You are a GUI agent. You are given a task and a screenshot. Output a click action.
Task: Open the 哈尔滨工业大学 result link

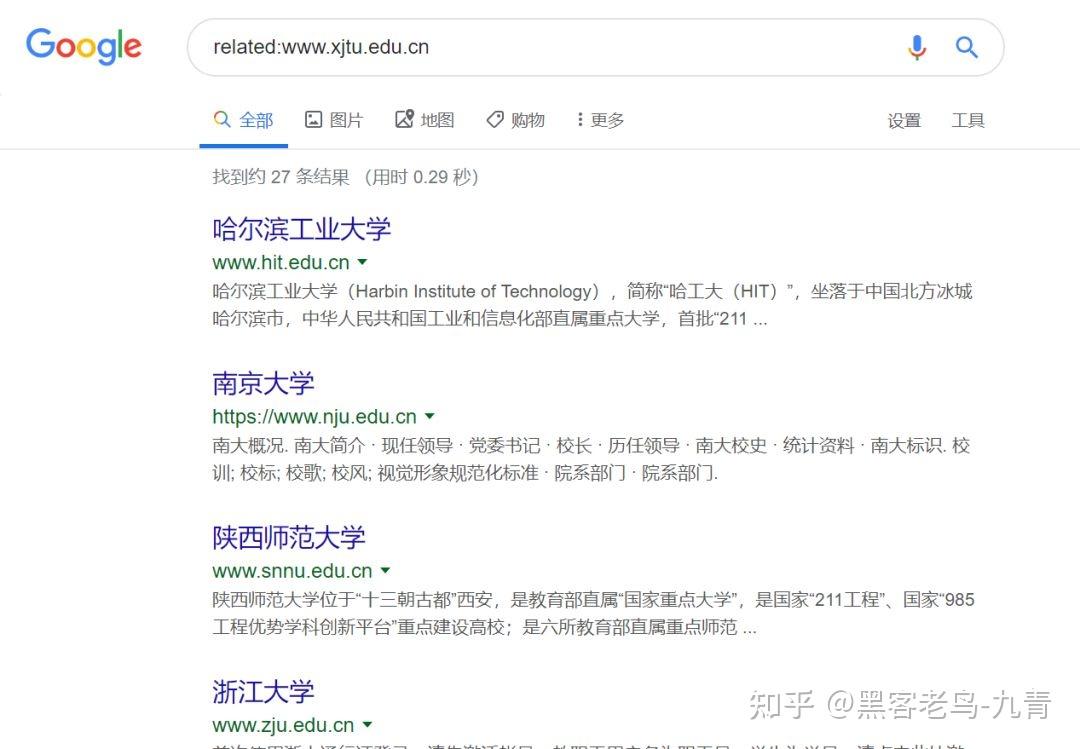click(x=300, y=229)
